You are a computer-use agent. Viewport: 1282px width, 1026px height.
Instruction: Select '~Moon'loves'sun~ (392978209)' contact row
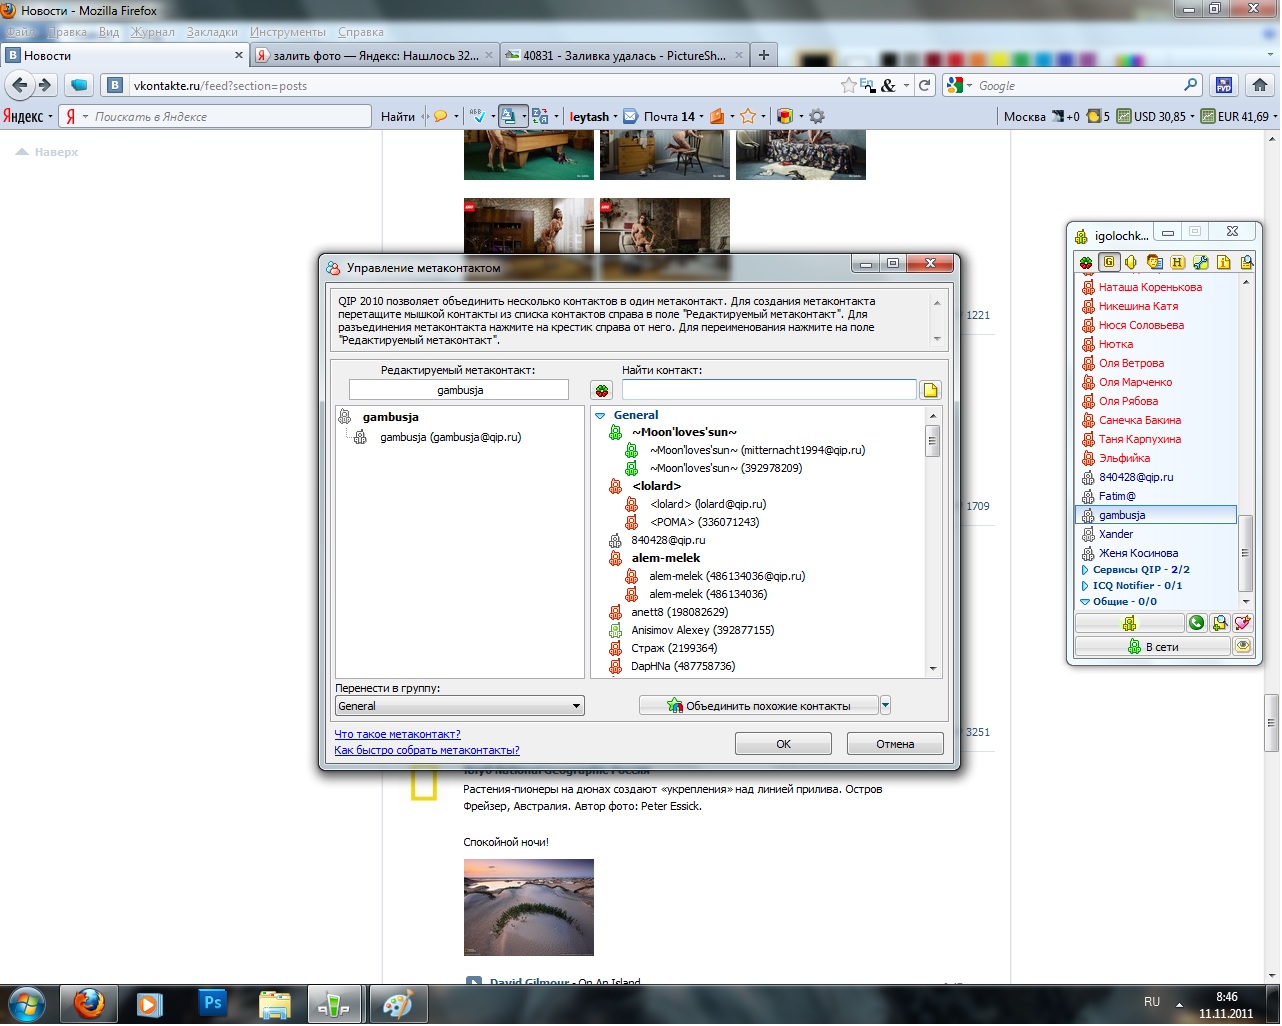click(x=726, y=468)
